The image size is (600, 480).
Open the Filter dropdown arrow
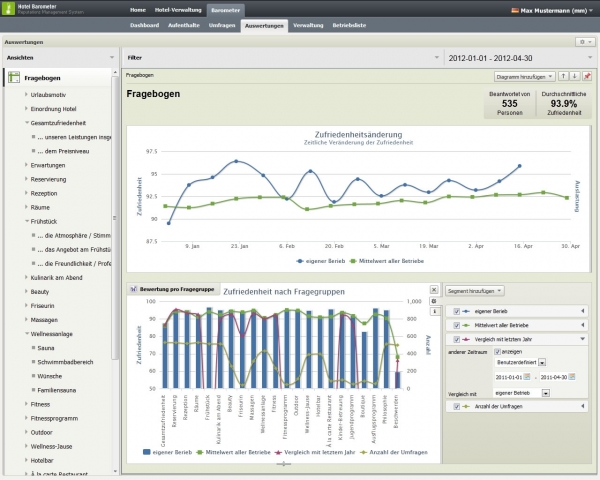click(437, 57)
